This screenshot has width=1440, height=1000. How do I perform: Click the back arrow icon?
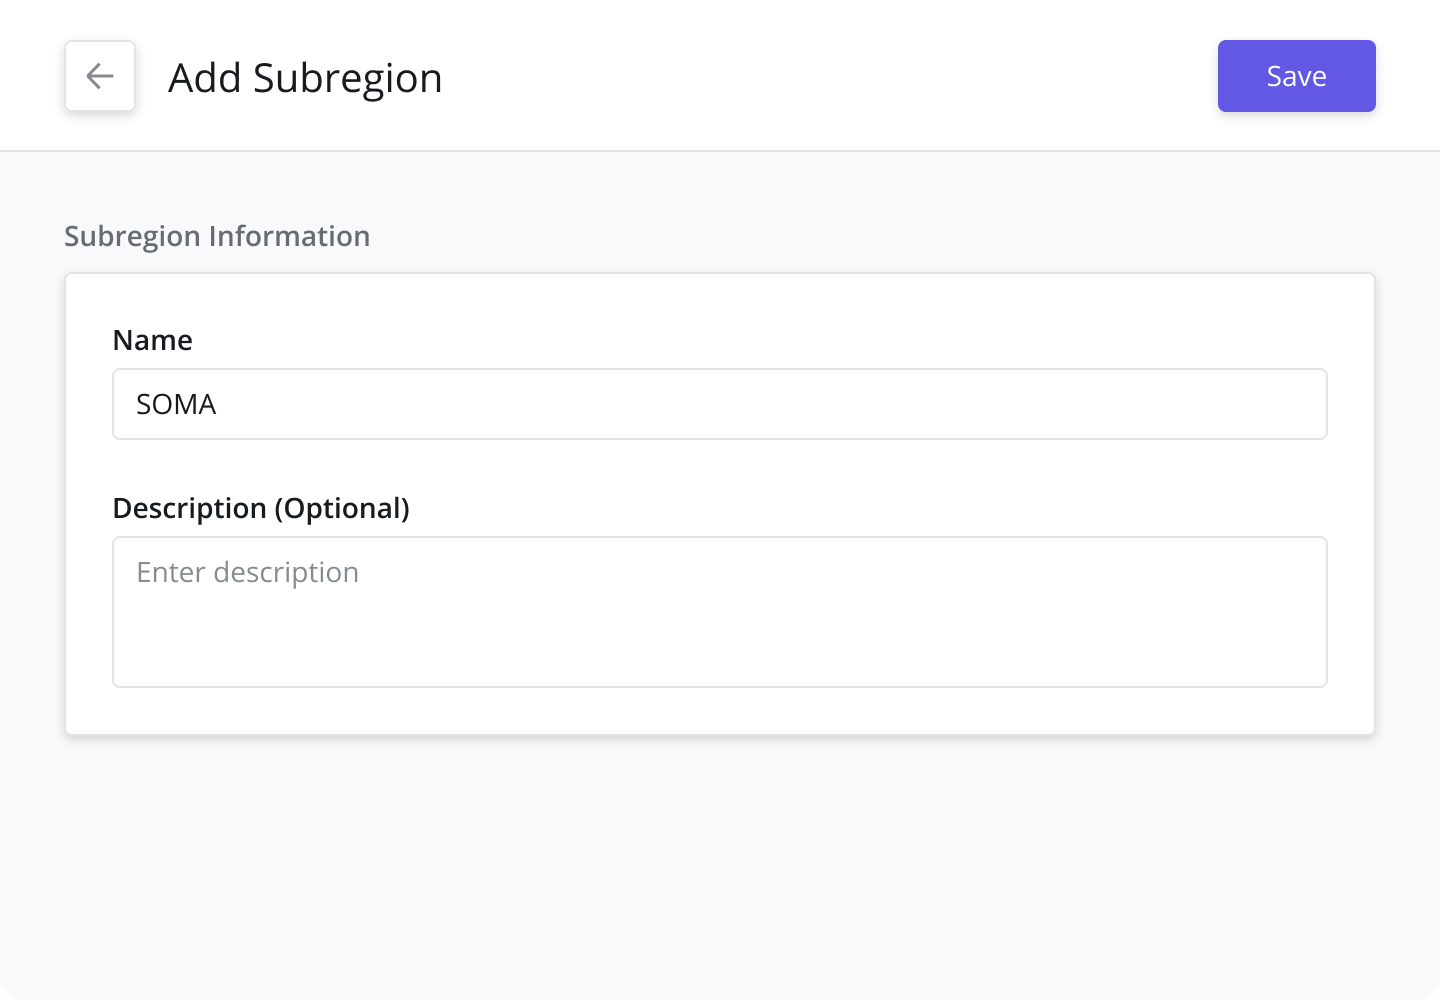click(x=100, y=76)
